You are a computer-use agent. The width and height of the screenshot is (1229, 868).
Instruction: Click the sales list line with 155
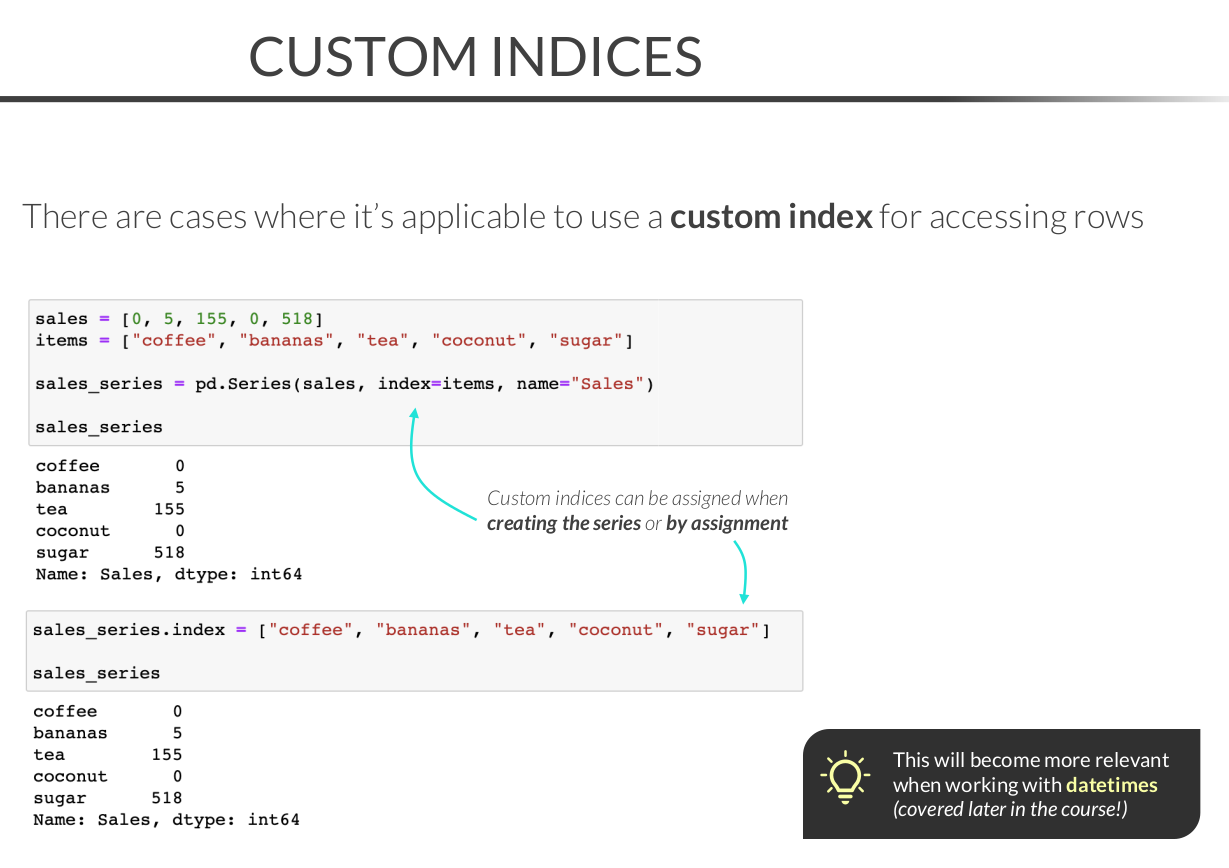(179, 319)
